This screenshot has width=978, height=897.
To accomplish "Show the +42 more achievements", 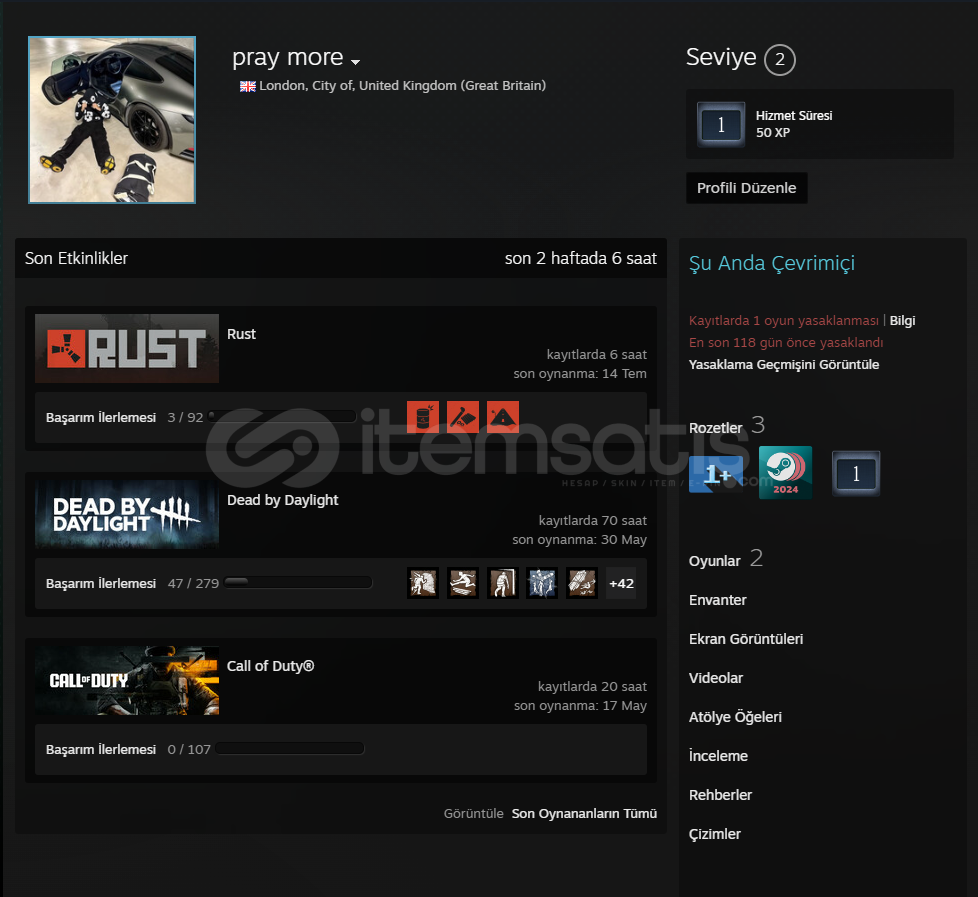I will pos(621,583).
